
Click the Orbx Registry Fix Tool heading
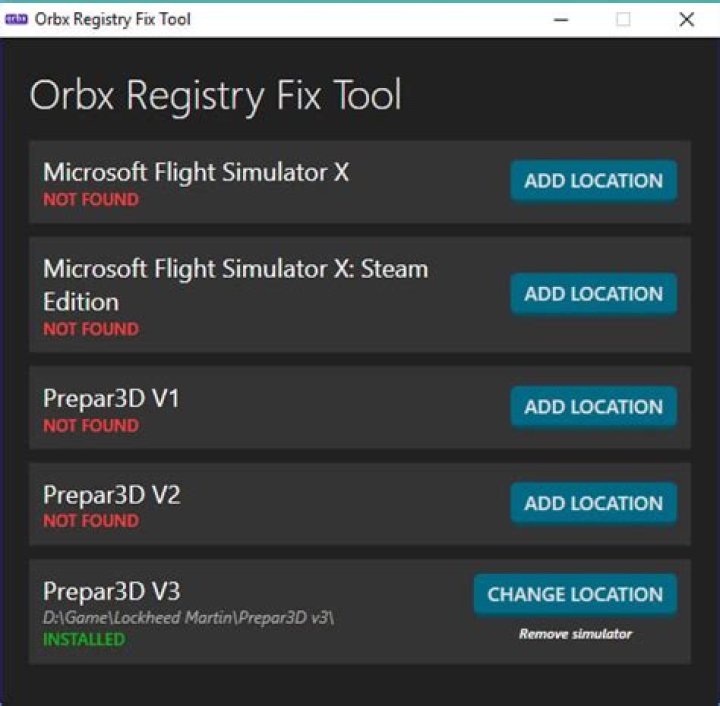tap(216, 95)
